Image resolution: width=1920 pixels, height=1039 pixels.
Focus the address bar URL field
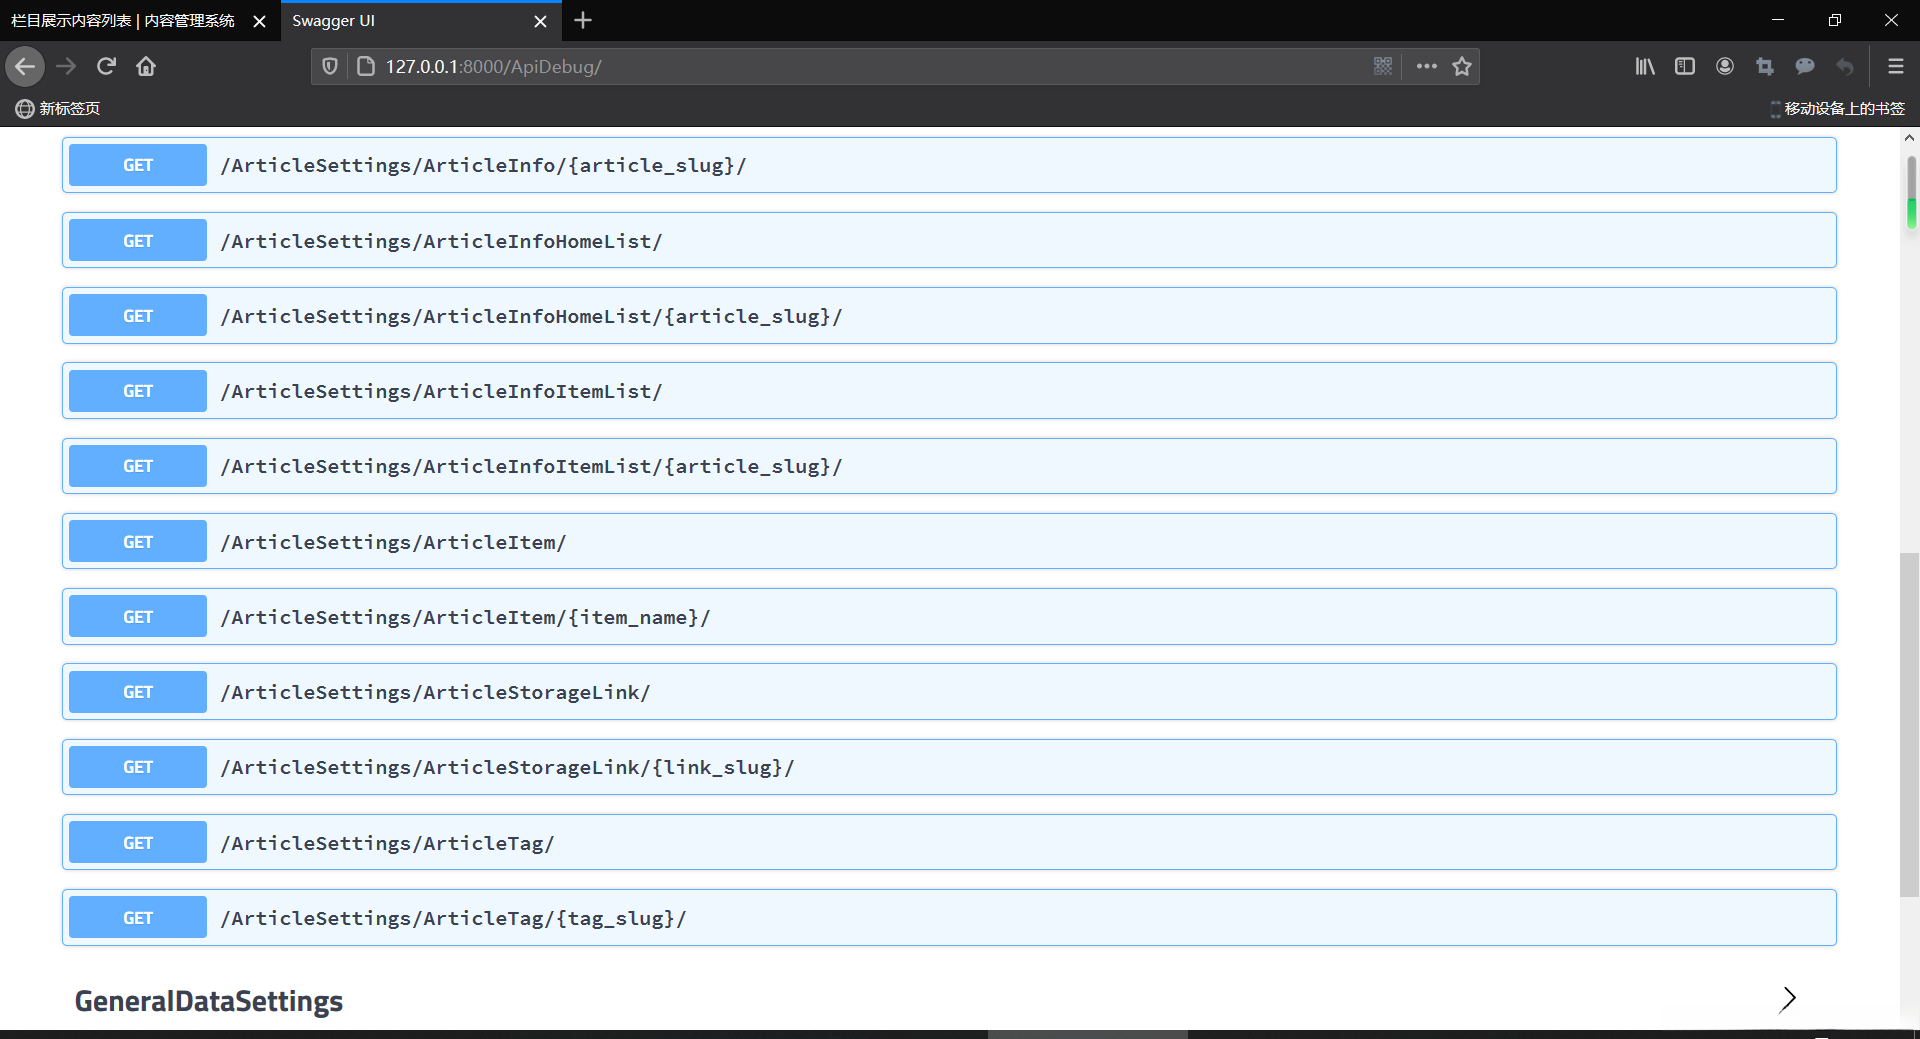[x=850, y=67]
